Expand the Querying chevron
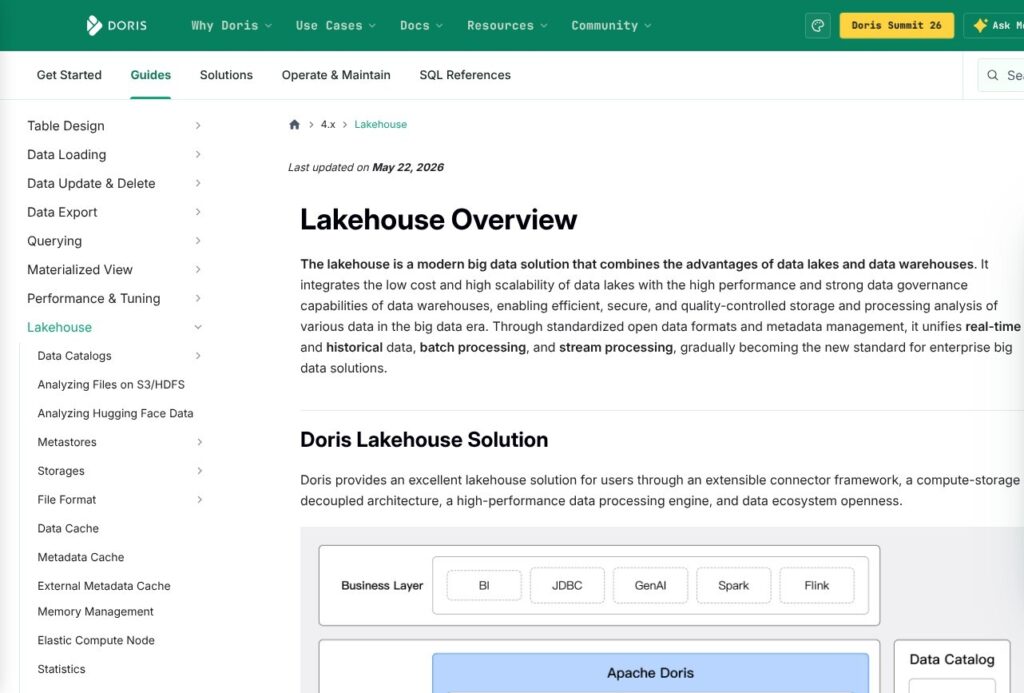Viewport: 1024px width, 693px height. tap(198, 240)
